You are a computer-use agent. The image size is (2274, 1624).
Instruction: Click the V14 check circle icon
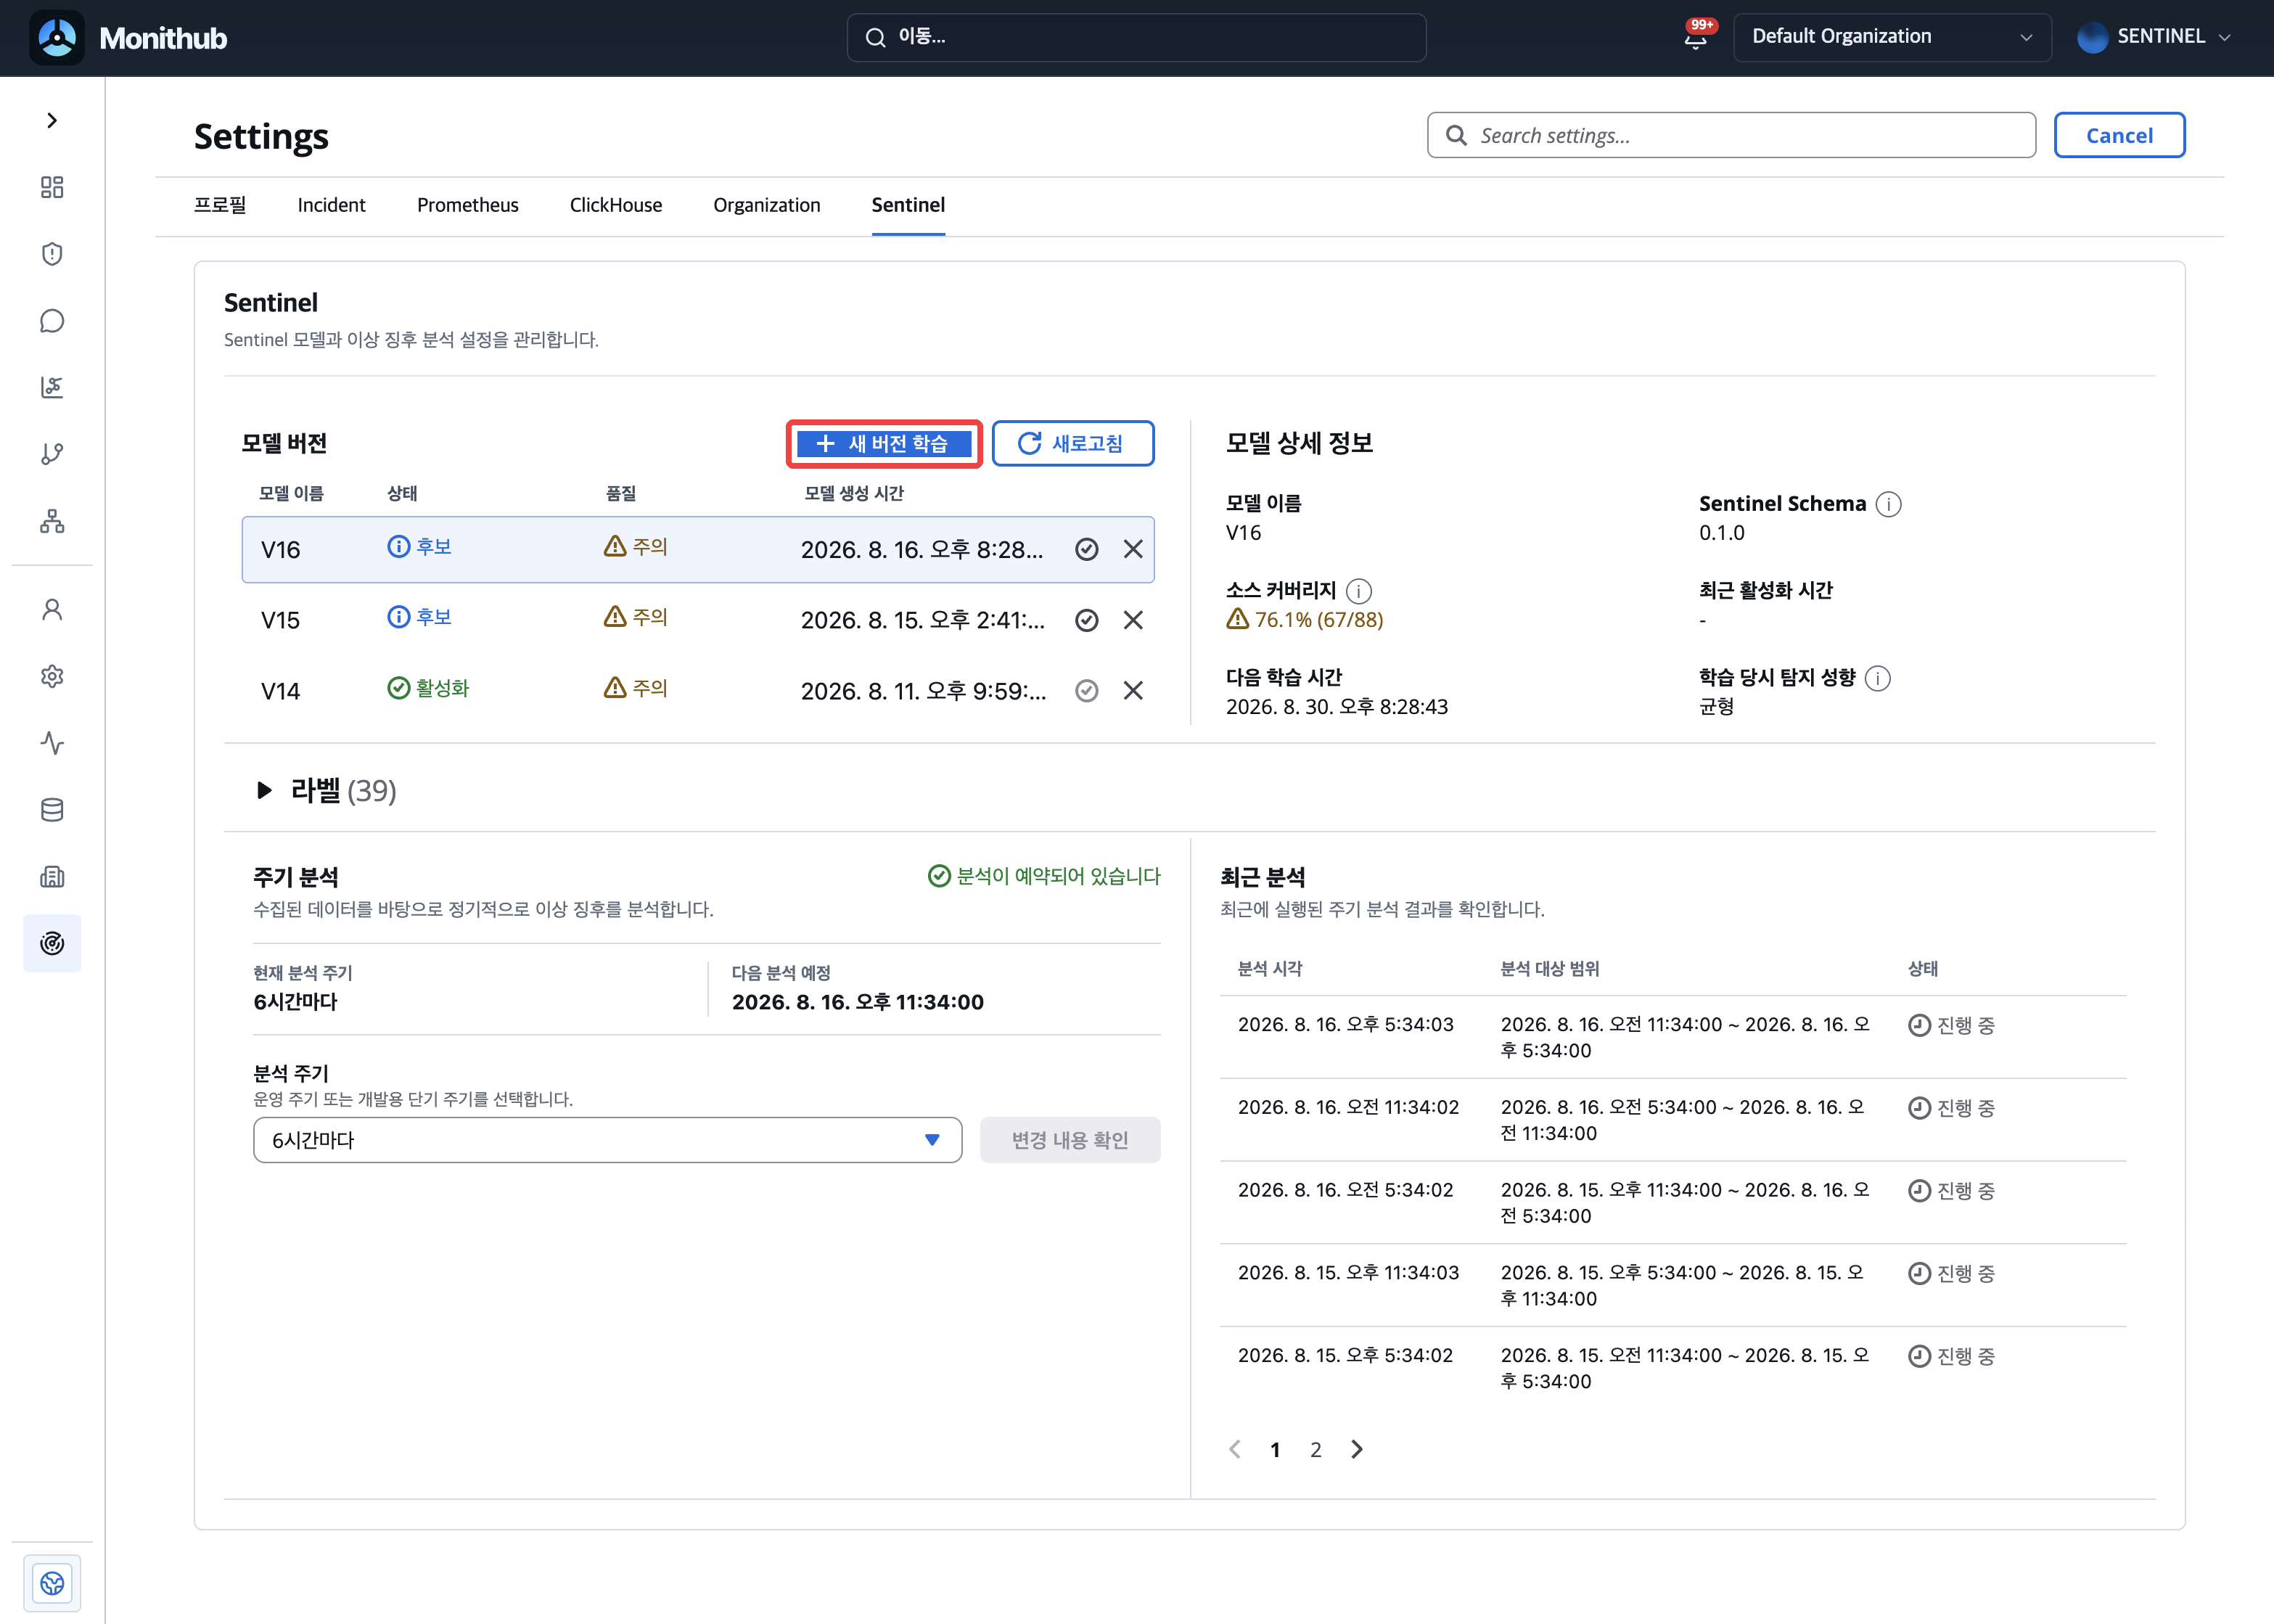point(1087,691)
